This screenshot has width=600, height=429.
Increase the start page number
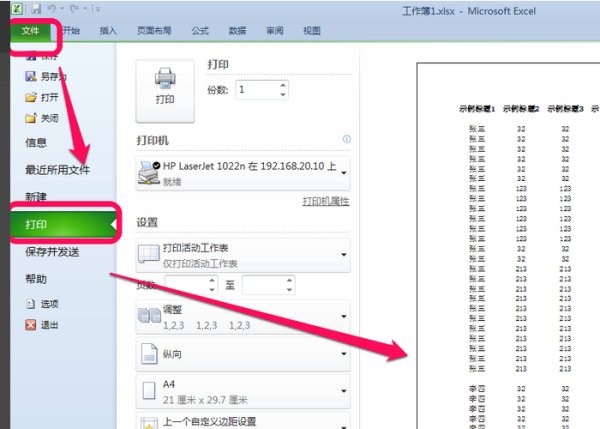212,281
